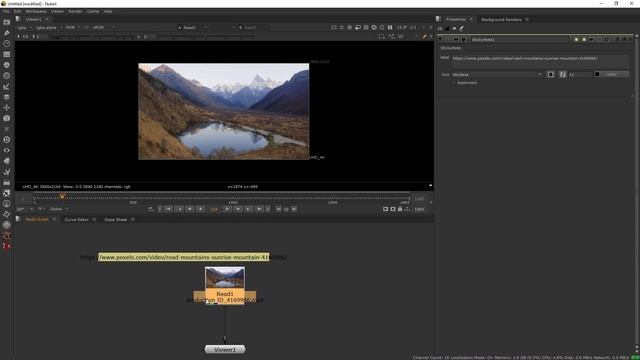
Task: Open the Filter nodes toolbar menu
Action: [x=7, y=76]
